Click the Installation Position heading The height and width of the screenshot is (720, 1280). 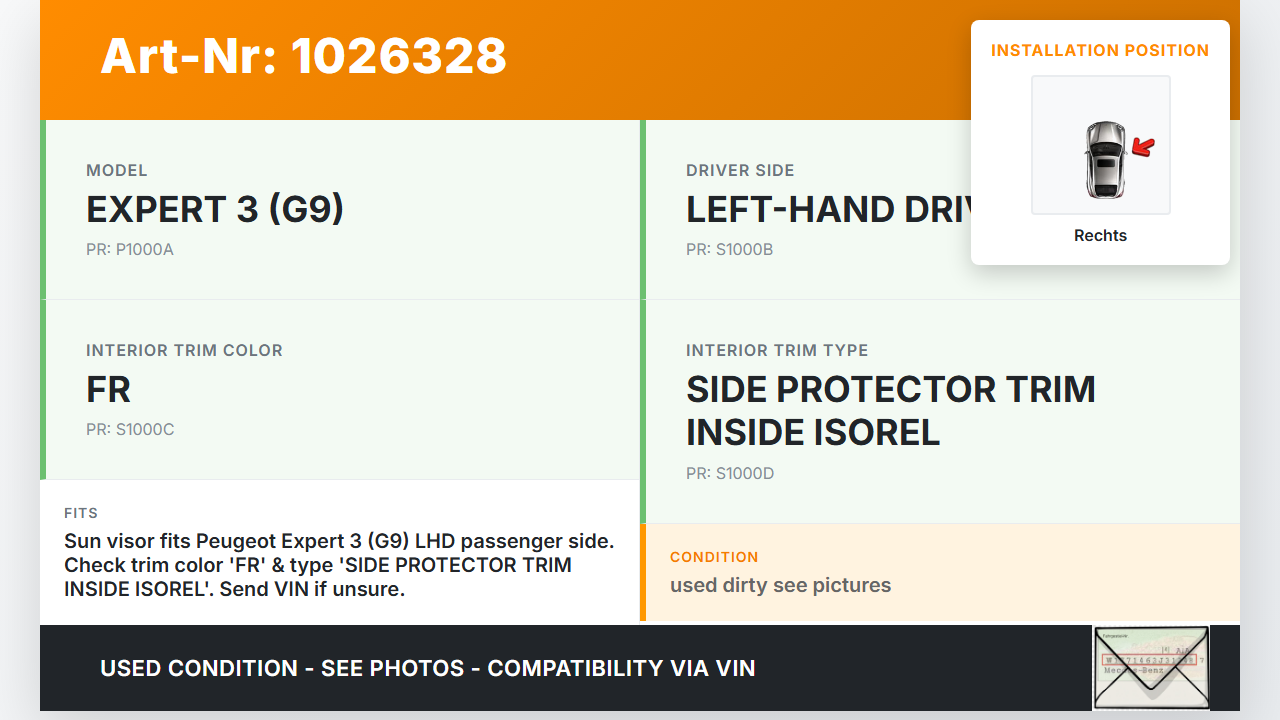coord(1099,50)
